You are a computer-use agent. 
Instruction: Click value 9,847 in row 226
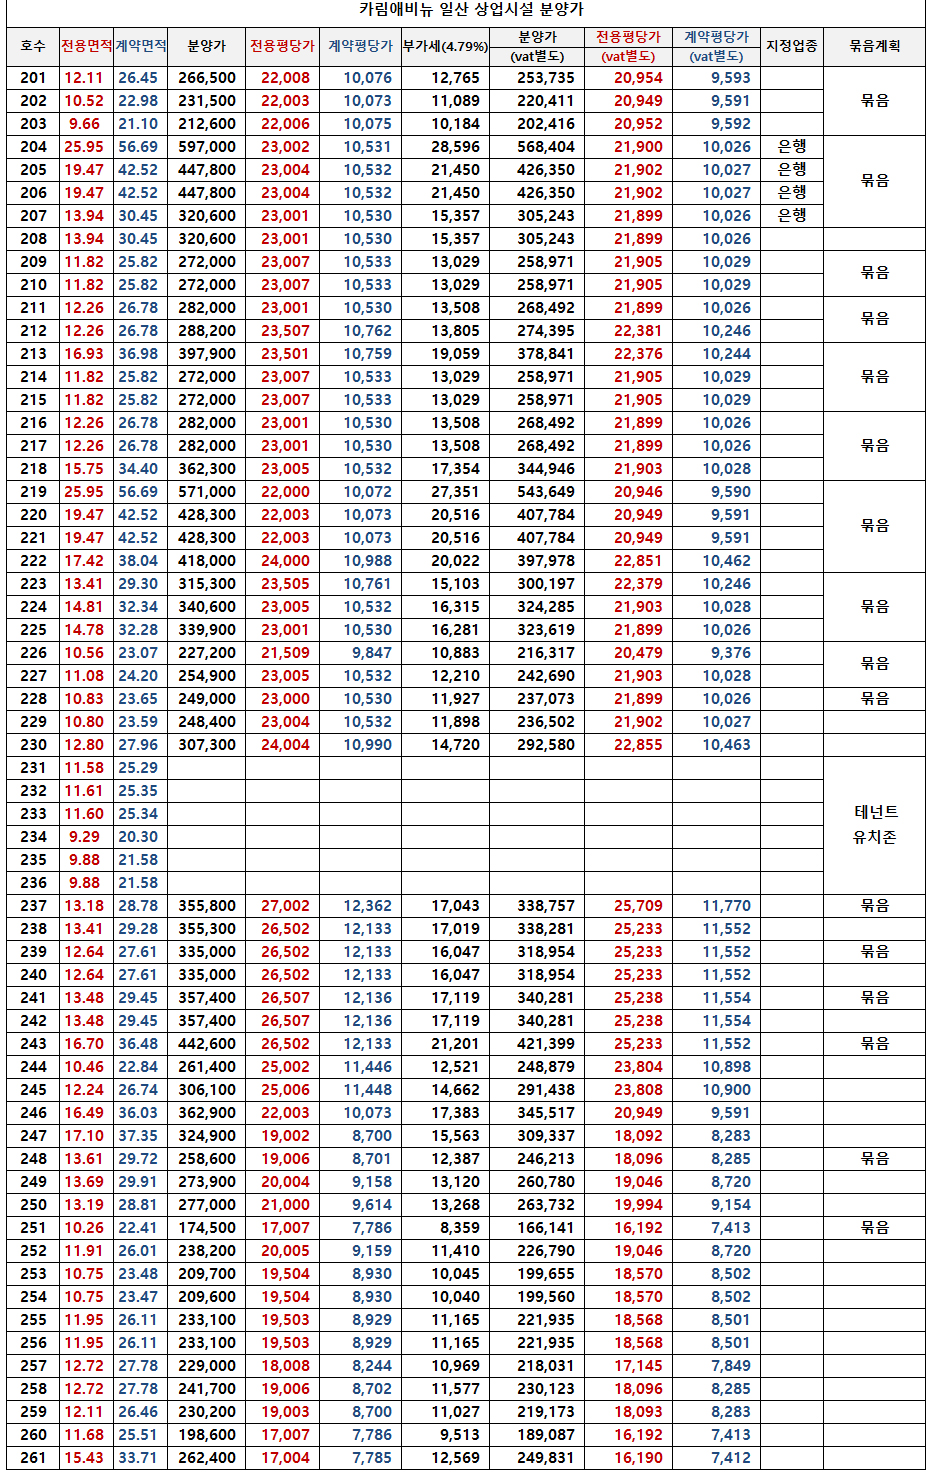tap(372, 653)
